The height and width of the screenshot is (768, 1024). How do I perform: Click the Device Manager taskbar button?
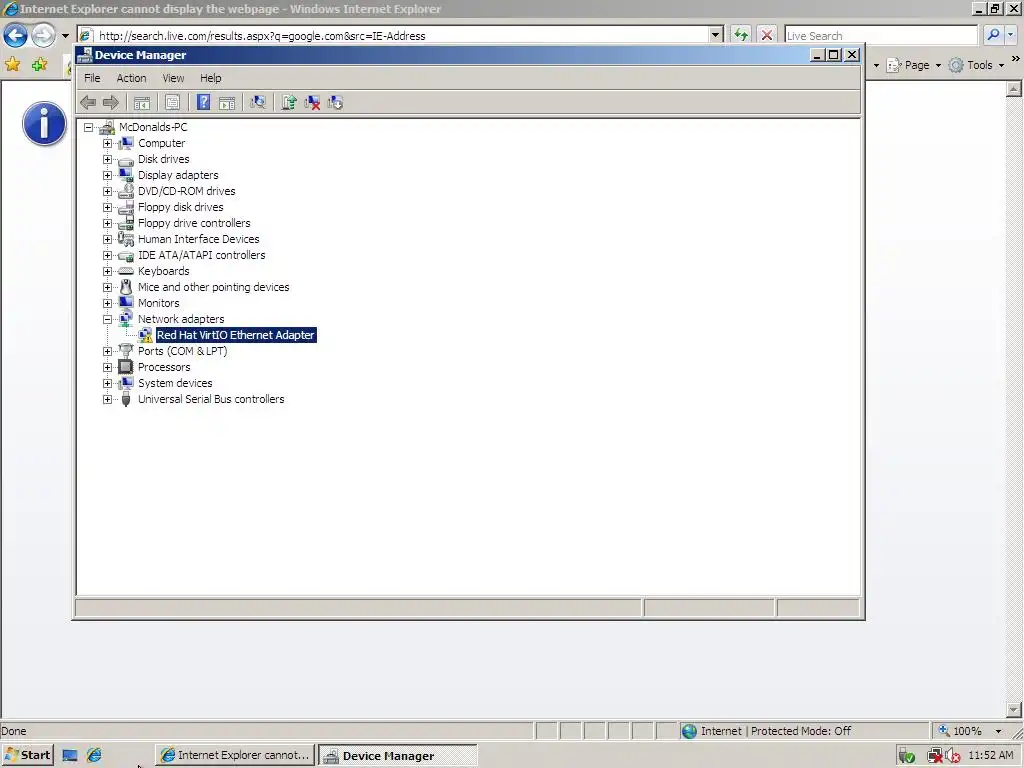pos(398,756)
